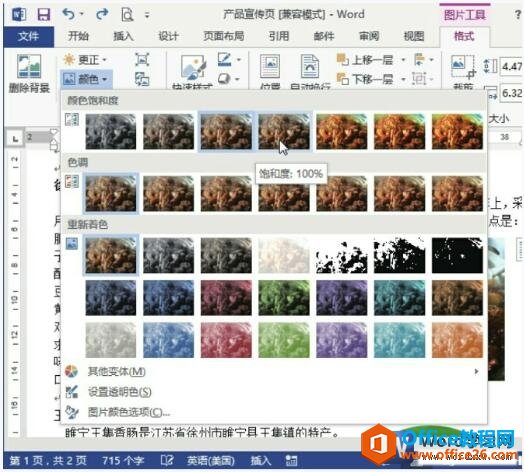
Task: Select the light orange recolor swatch
Action: coord(457,340)
